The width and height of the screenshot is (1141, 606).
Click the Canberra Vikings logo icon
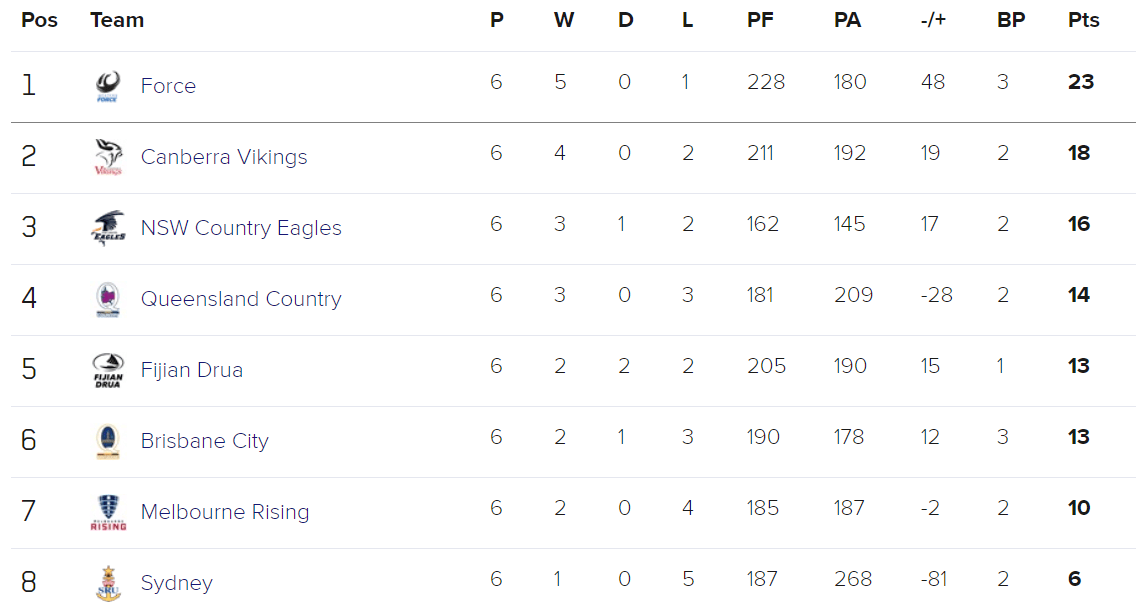108,157
